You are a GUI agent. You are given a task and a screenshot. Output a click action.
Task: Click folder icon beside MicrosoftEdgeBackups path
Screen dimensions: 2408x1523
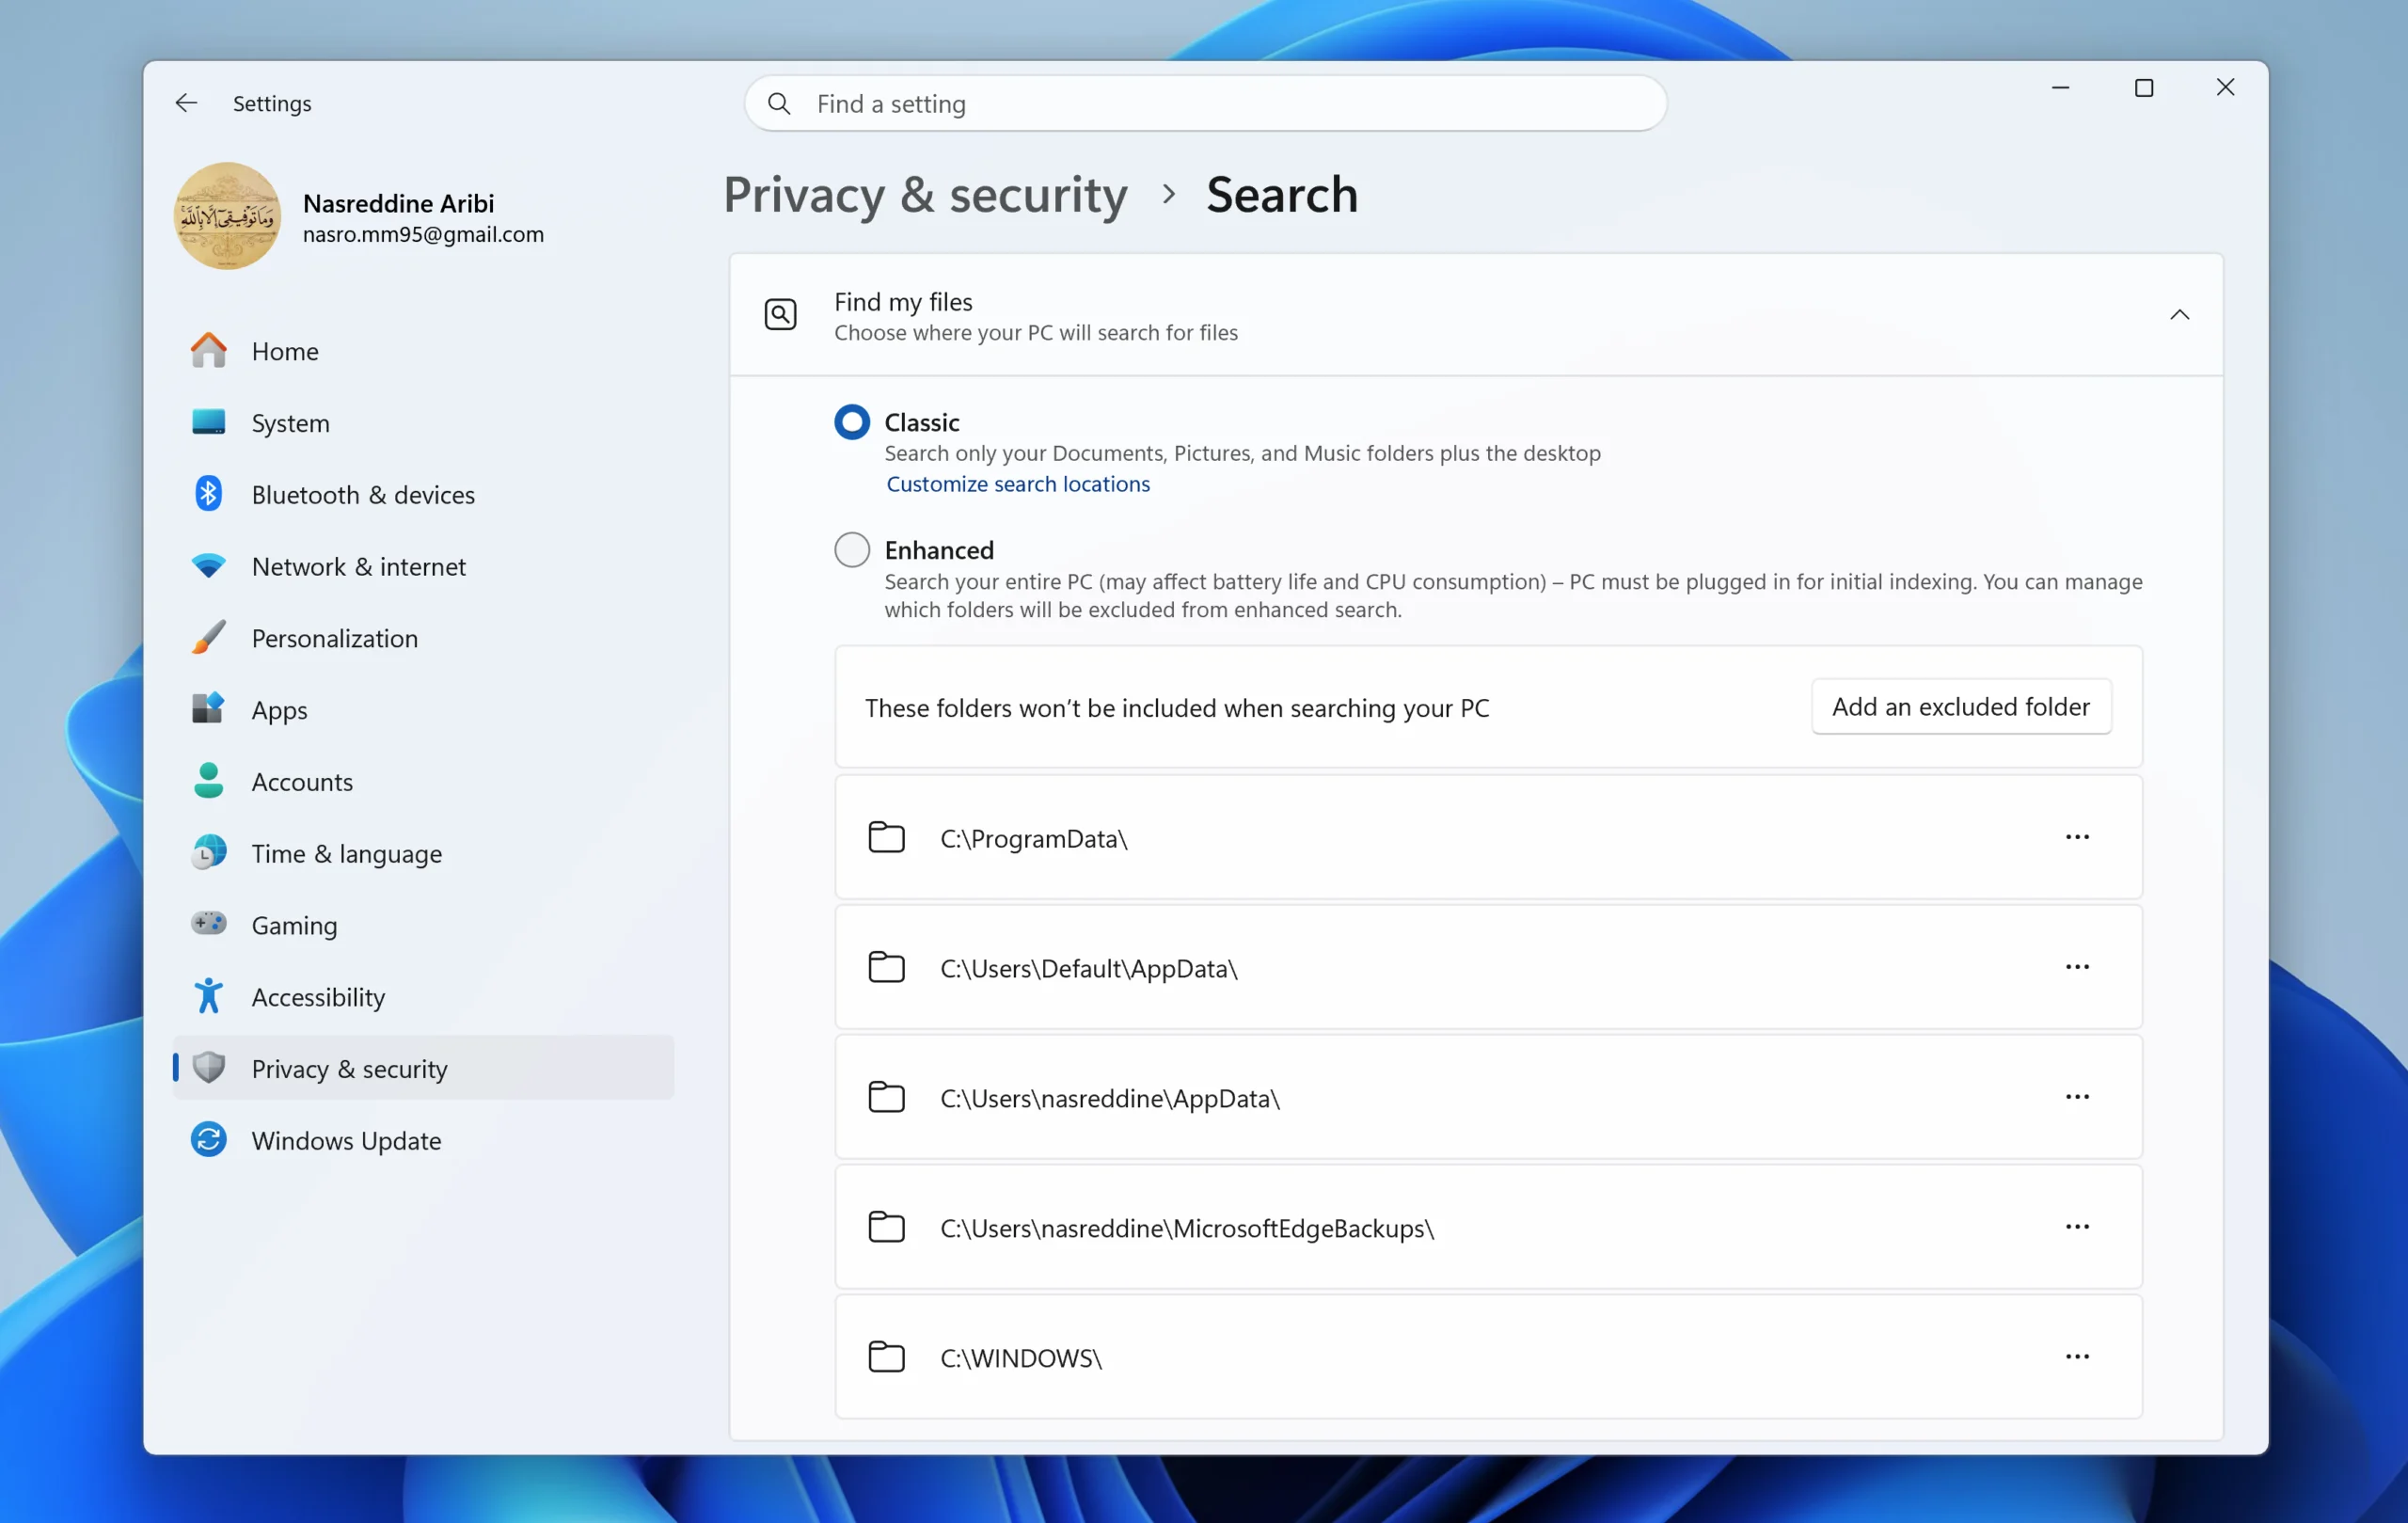[x=886, y=1228]
